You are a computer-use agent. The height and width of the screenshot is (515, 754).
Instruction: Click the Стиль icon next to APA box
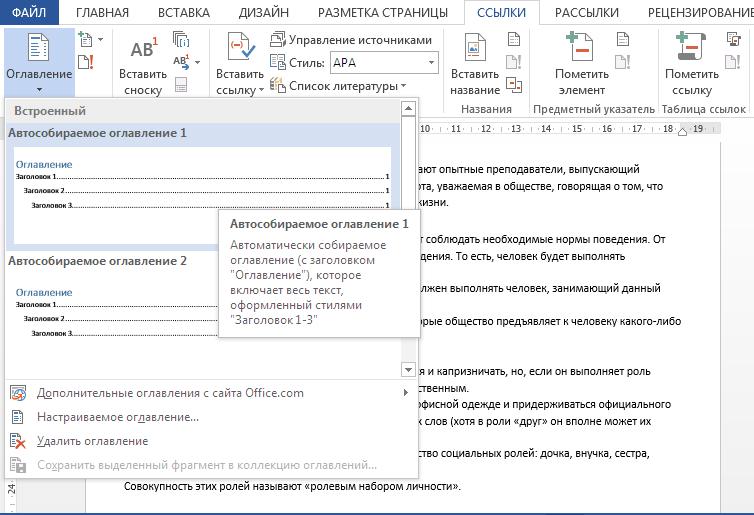(277, 62)
